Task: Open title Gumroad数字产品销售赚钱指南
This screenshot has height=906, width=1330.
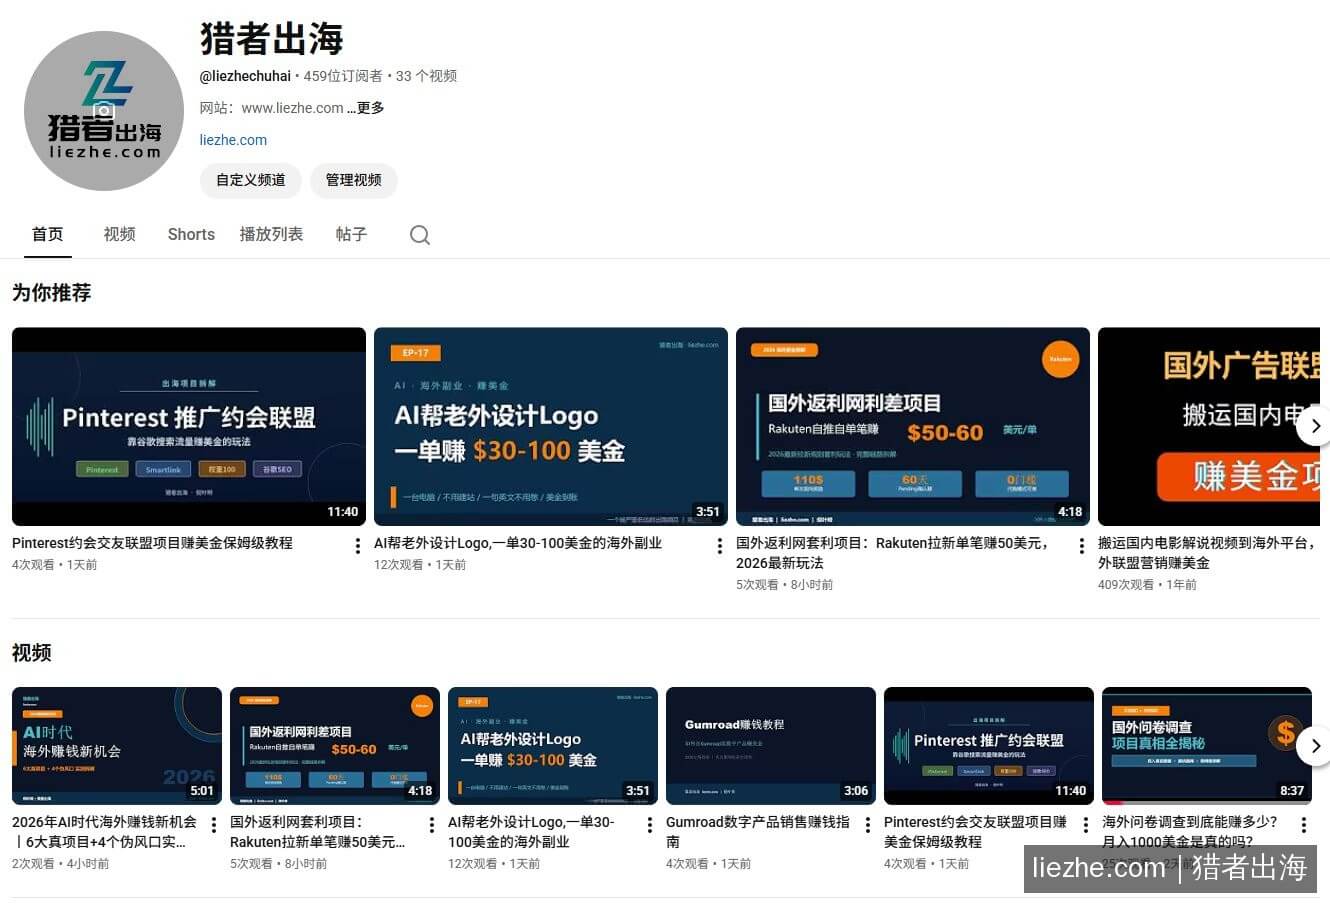Action: 758,832
